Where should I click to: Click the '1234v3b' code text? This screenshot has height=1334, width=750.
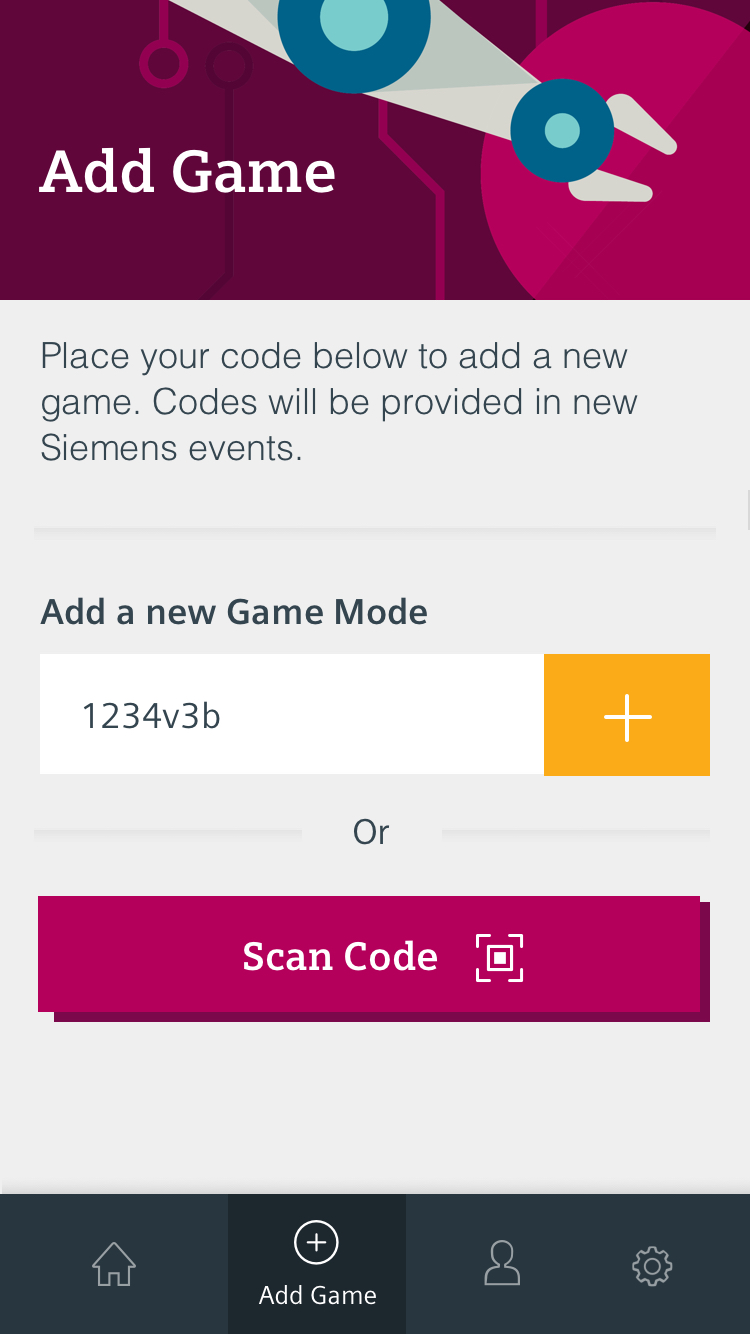pyautogui.click(x=151, y=716)
